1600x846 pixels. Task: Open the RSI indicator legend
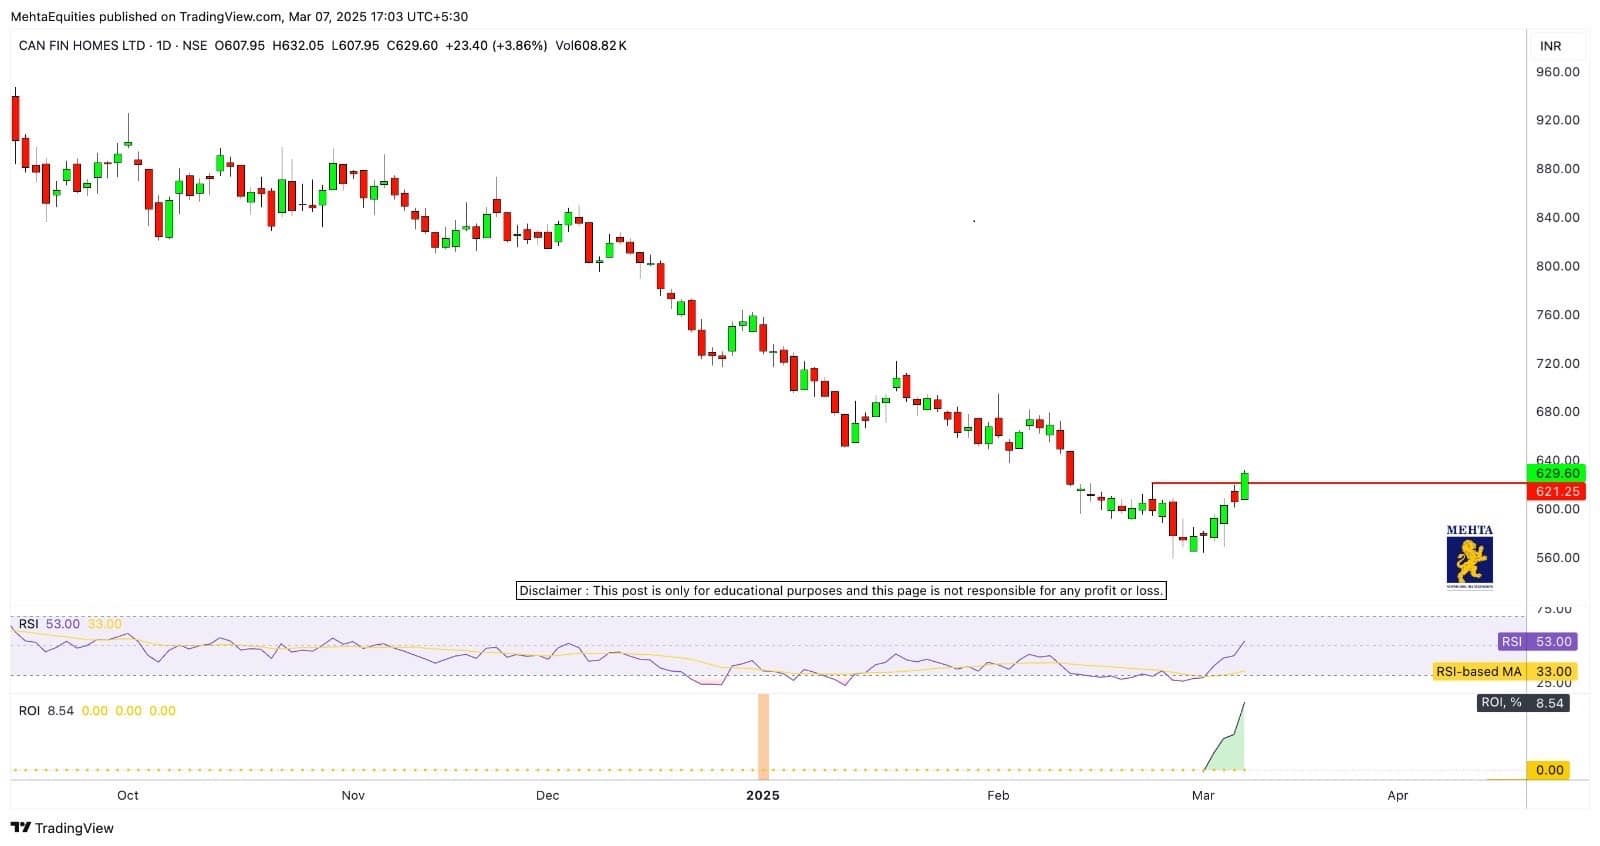tap(28, 624)
